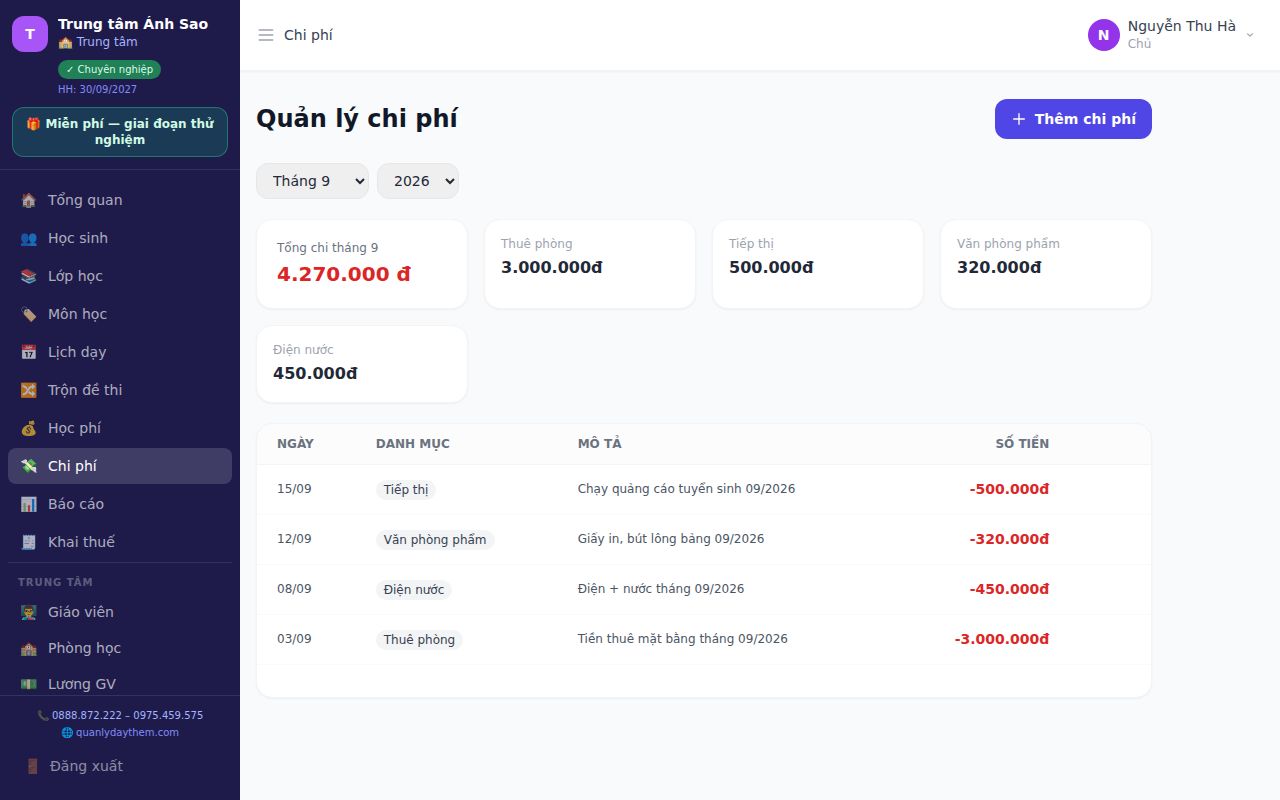
Task: Click the Thêm chi phí button
Action: pos(1073,119)
